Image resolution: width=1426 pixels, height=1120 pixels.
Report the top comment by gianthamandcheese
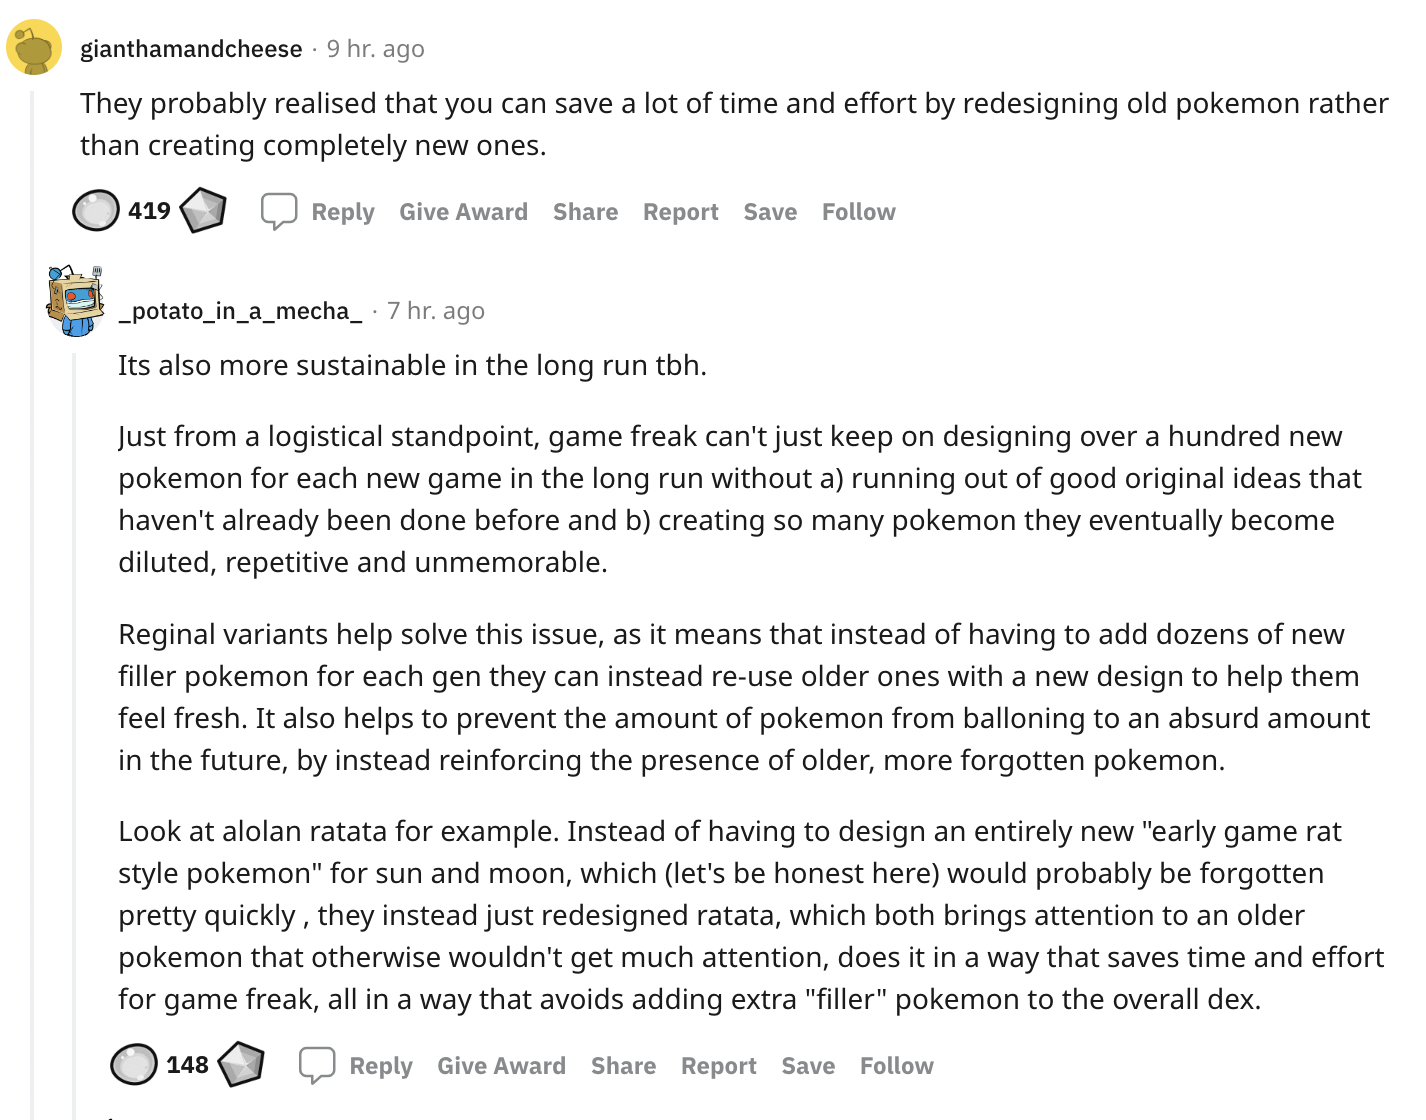pyautogui.click(x=681, y=212)
